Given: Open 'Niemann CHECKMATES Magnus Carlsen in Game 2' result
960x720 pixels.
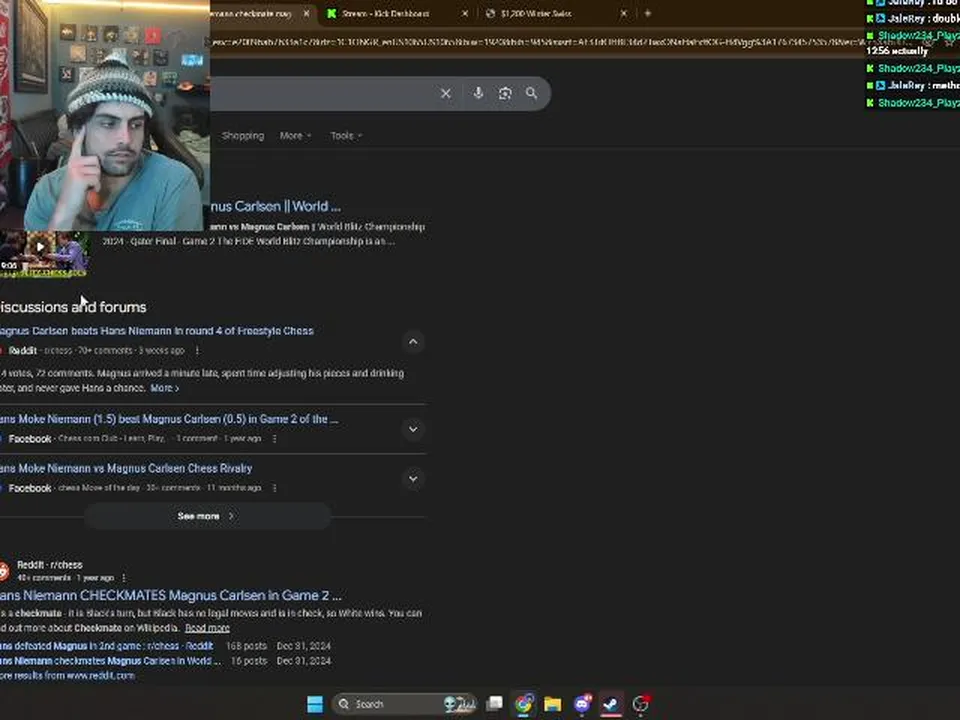Looking at the screenshot, I should [171, 595].
